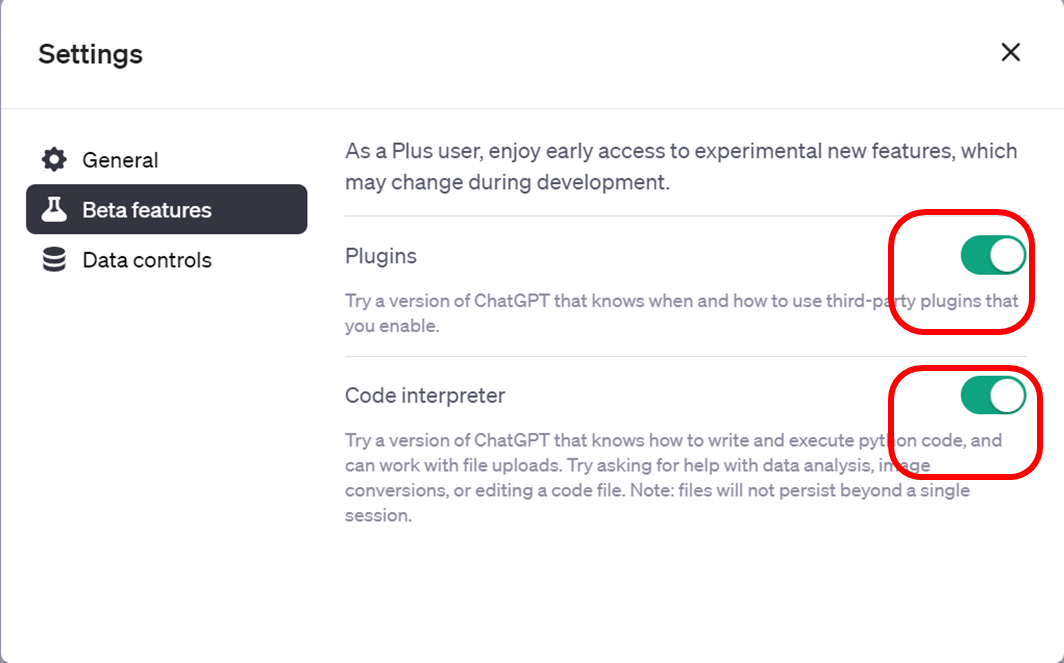1064x663 pixels.
Task: Click the green track of Code interpreter switch
Action: (975, 395)
